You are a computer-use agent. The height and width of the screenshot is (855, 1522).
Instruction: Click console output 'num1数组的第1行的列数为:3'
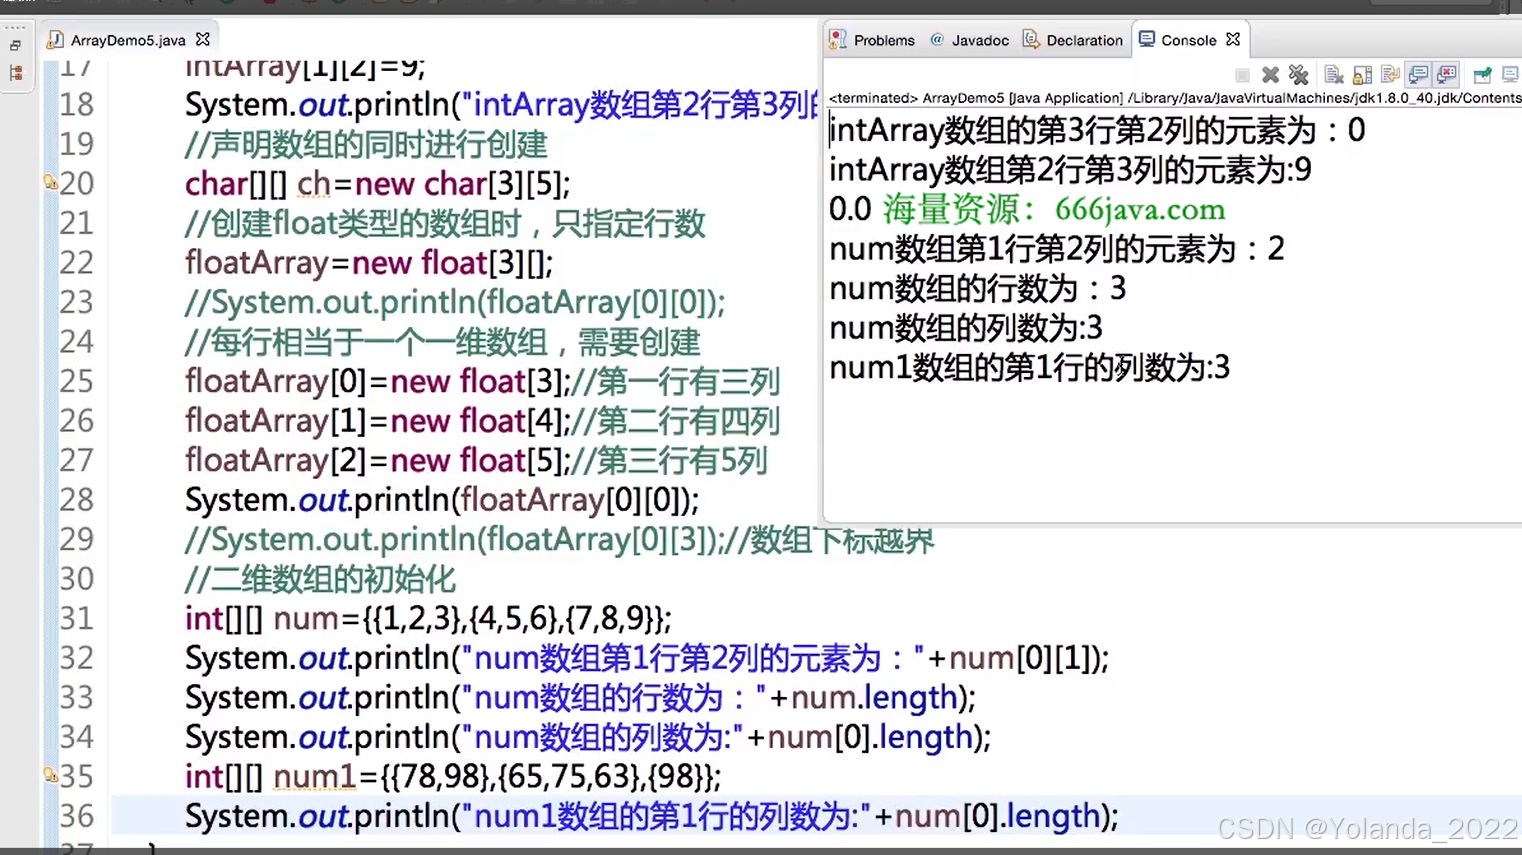point(1030,368)
